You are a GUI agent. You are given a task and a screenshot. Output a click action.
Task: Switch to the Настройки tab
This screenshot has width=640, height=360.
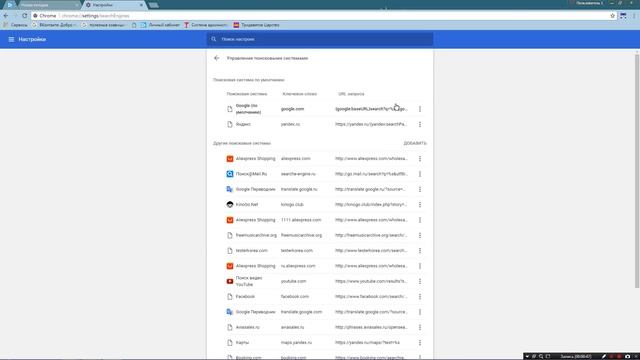(114, 5)
